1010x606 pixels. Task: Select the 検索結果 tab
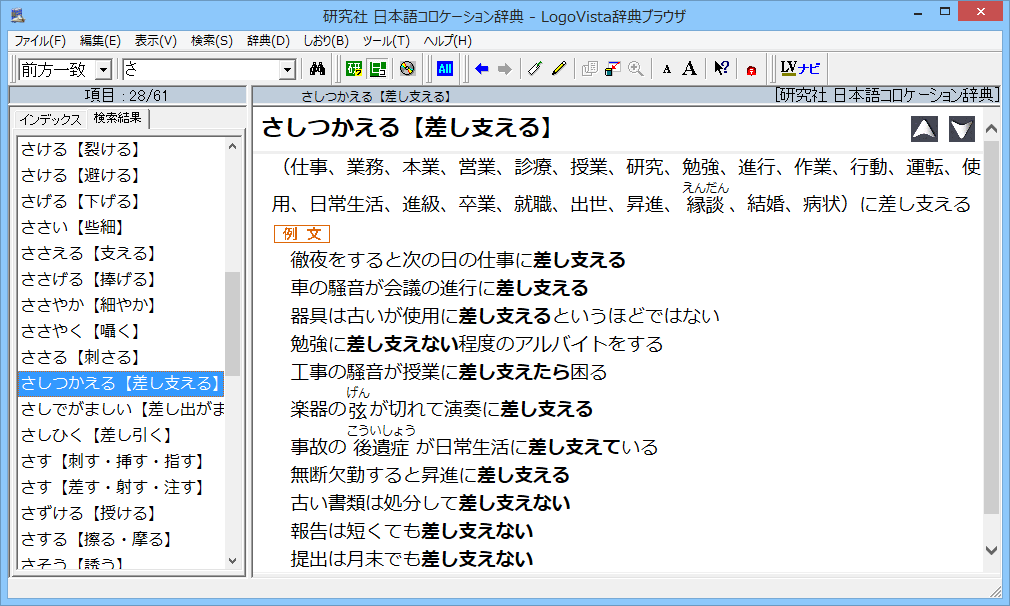(x=117, y=118)
